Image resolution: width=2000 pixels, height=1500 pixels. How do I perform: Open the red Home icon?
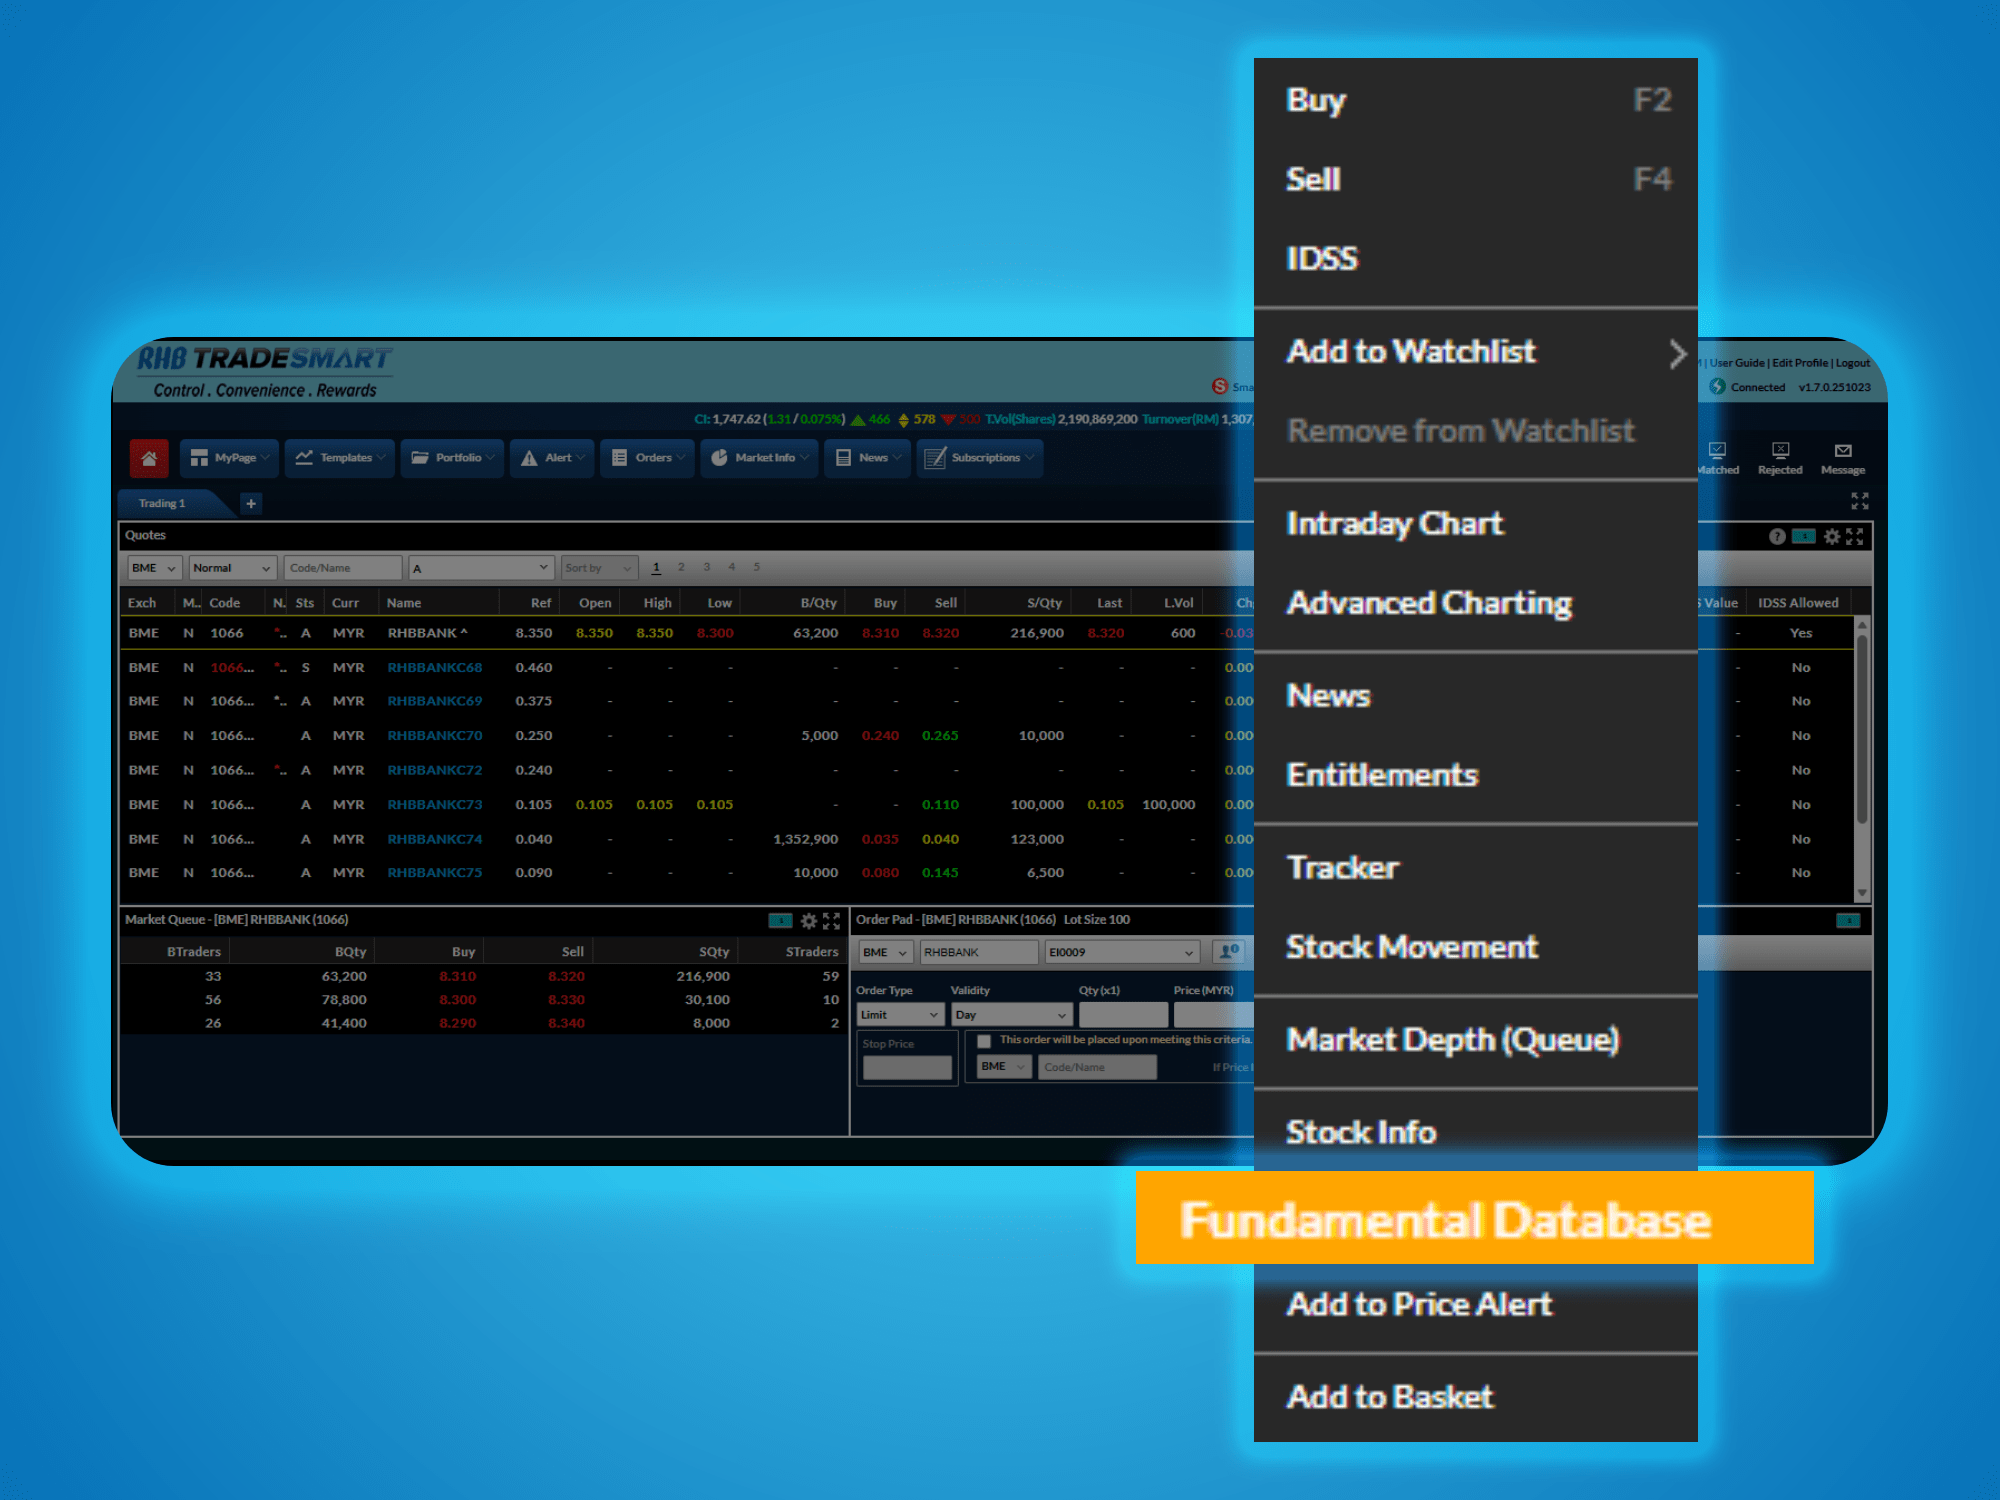tap(149, 458)
